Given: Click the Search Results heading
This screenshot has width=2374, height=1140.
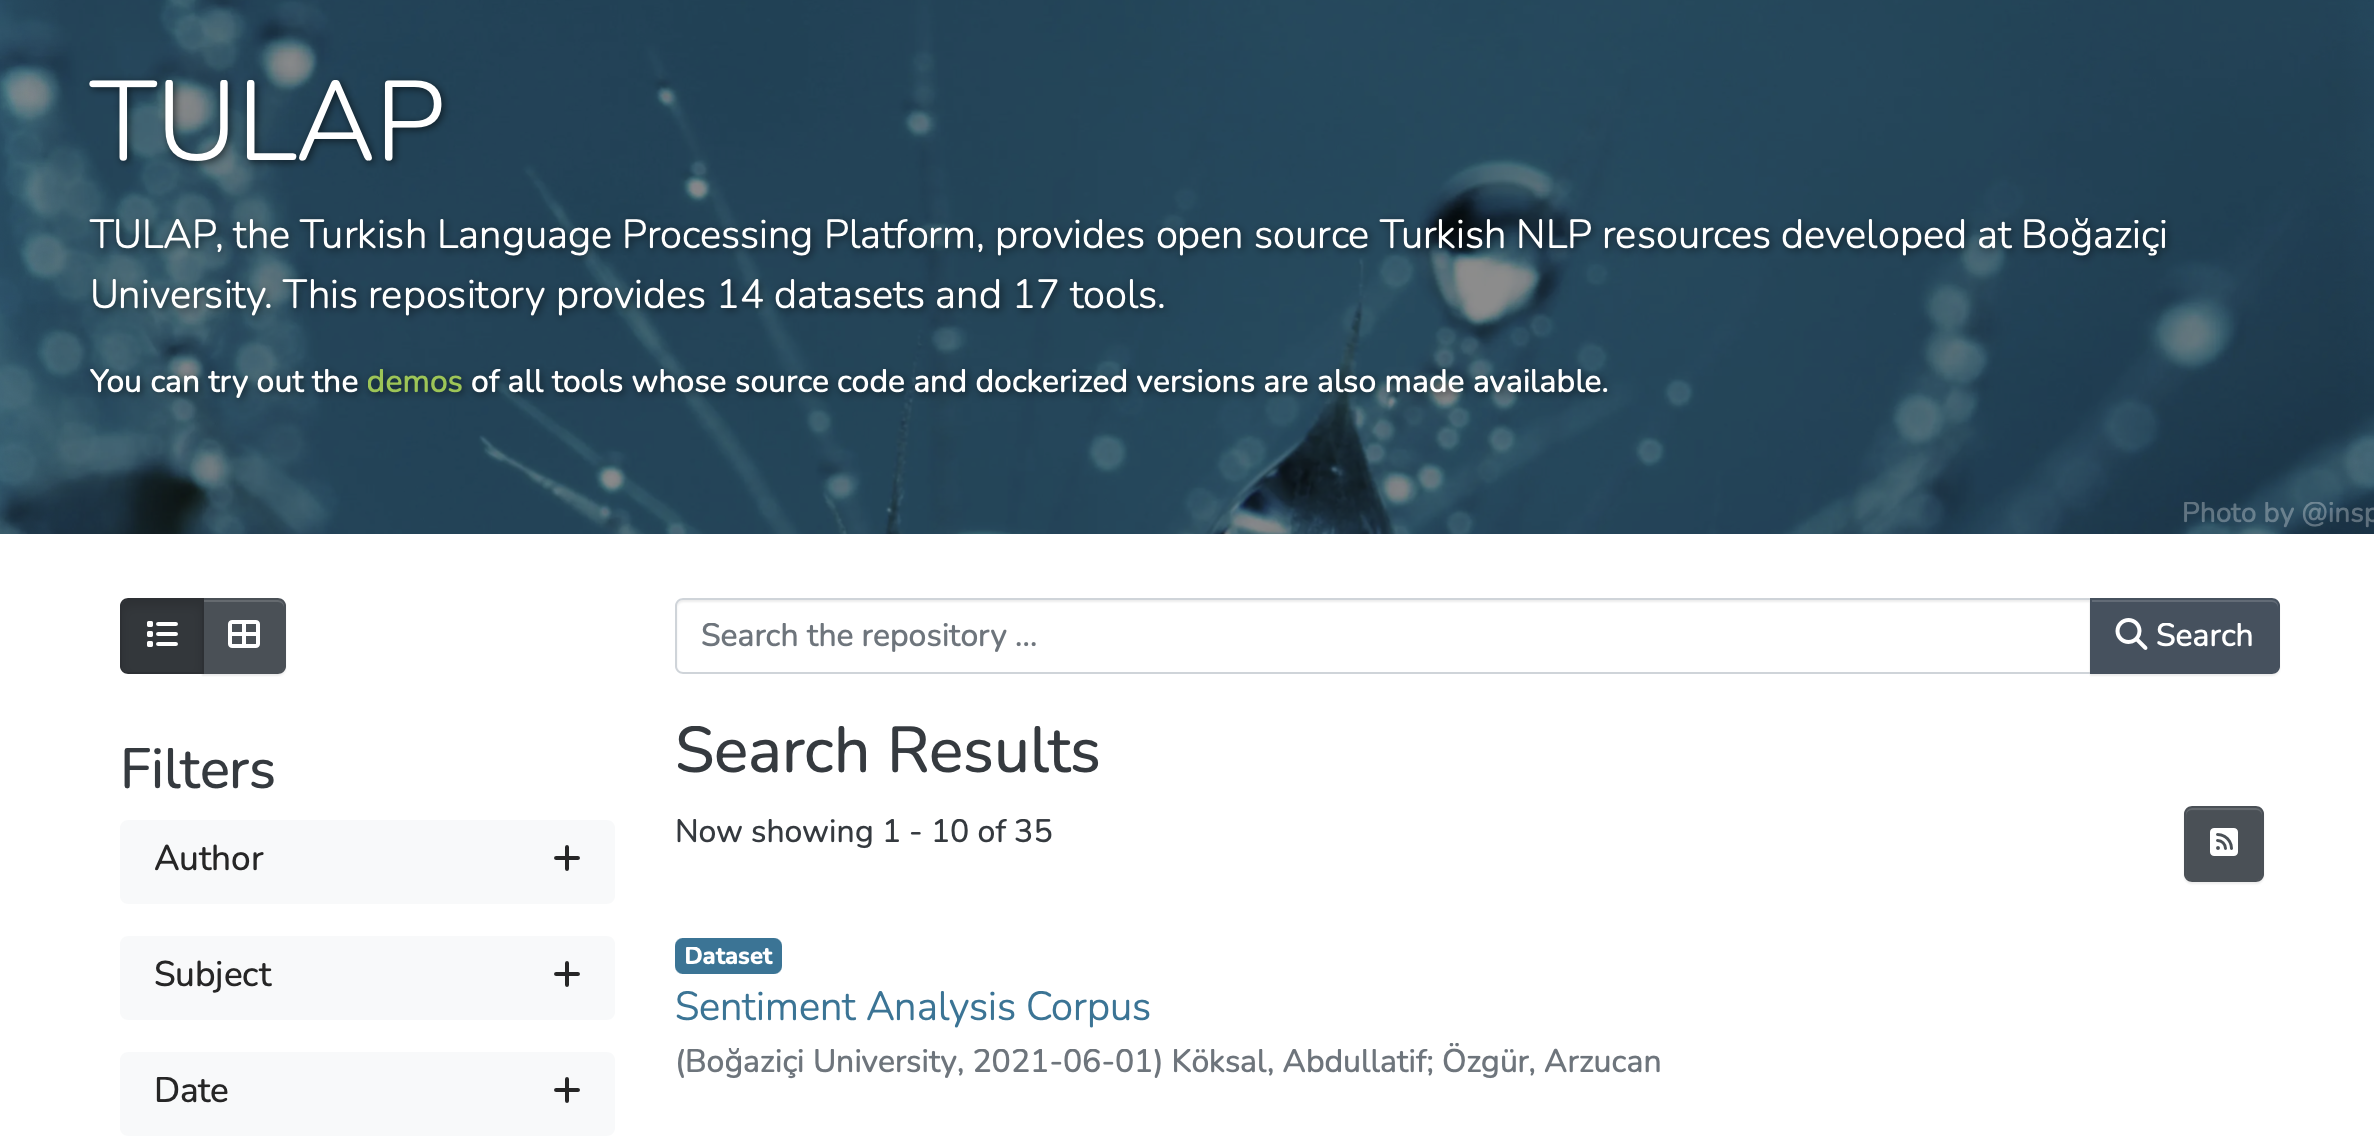Looking at the screenshot, I should (887, 750).
